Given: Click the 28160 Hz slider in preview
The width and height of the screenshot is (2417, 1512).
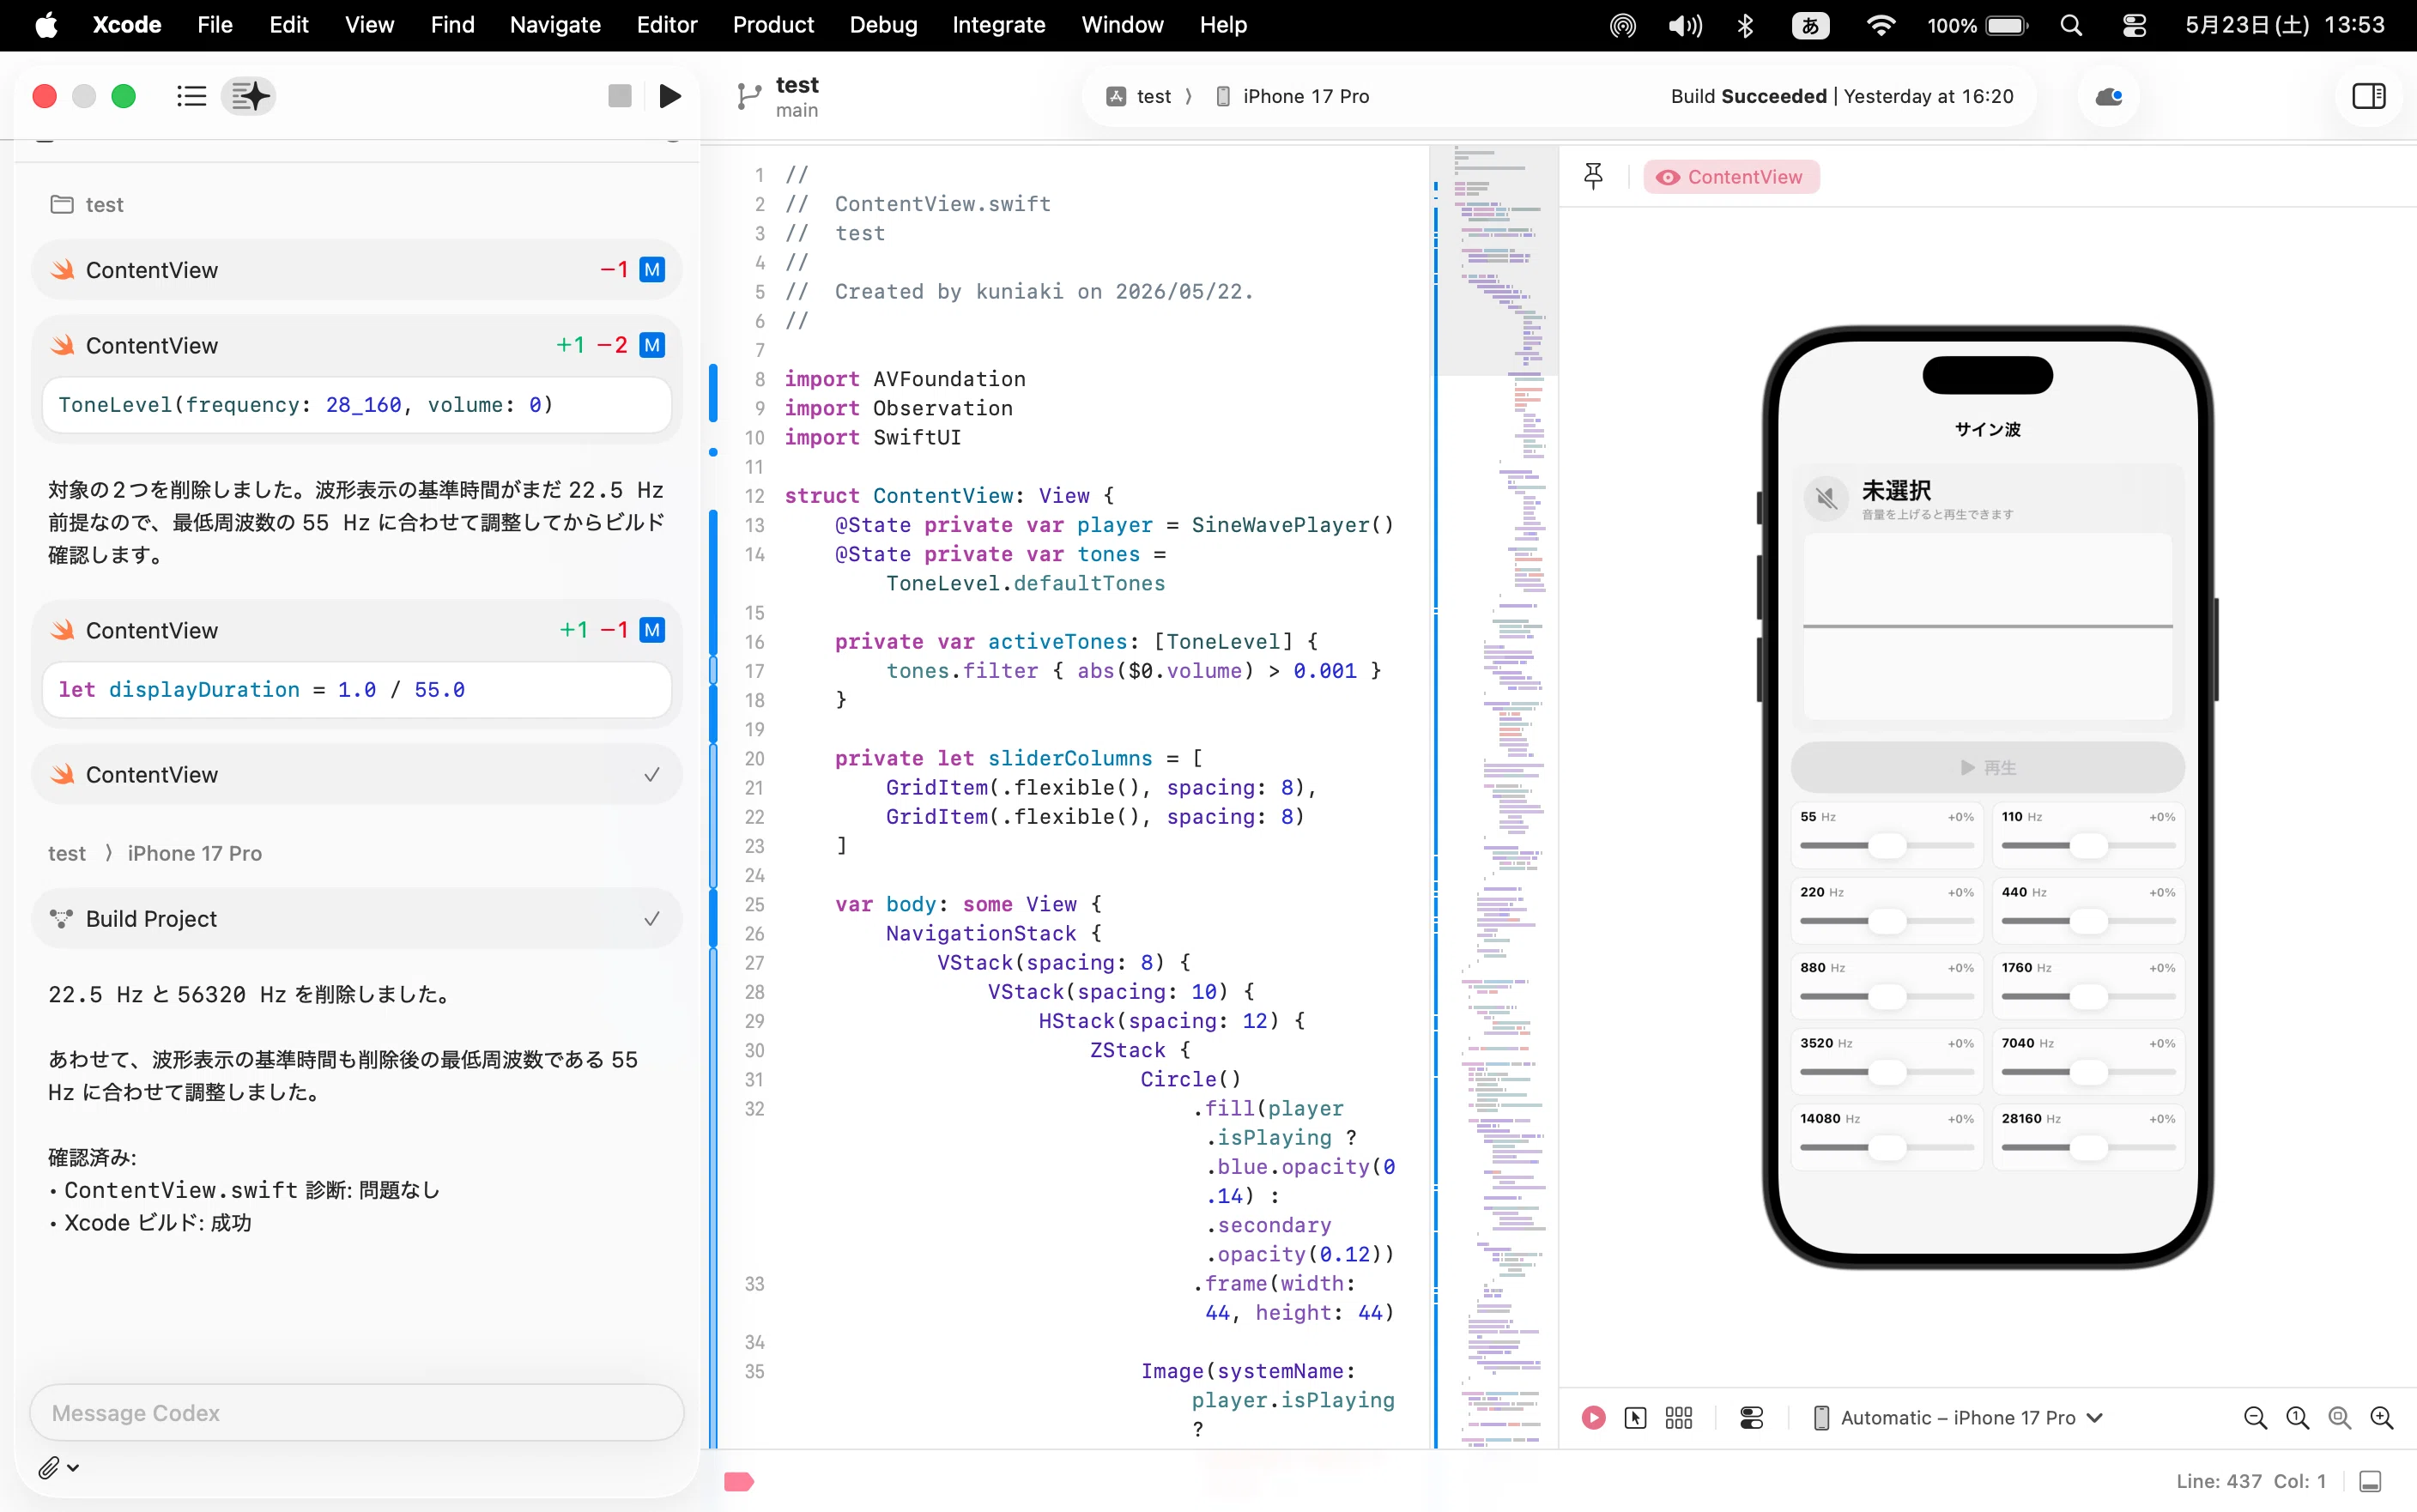Looking at the screenshot, I should pyautogui.click(x=2088, y=1147).
